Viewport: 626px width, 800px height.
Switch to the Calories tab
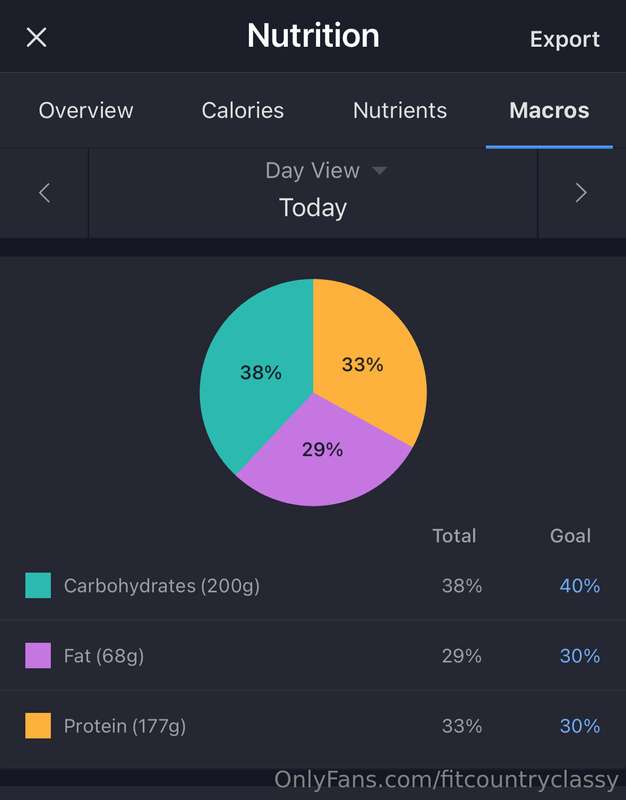[242, 110]
